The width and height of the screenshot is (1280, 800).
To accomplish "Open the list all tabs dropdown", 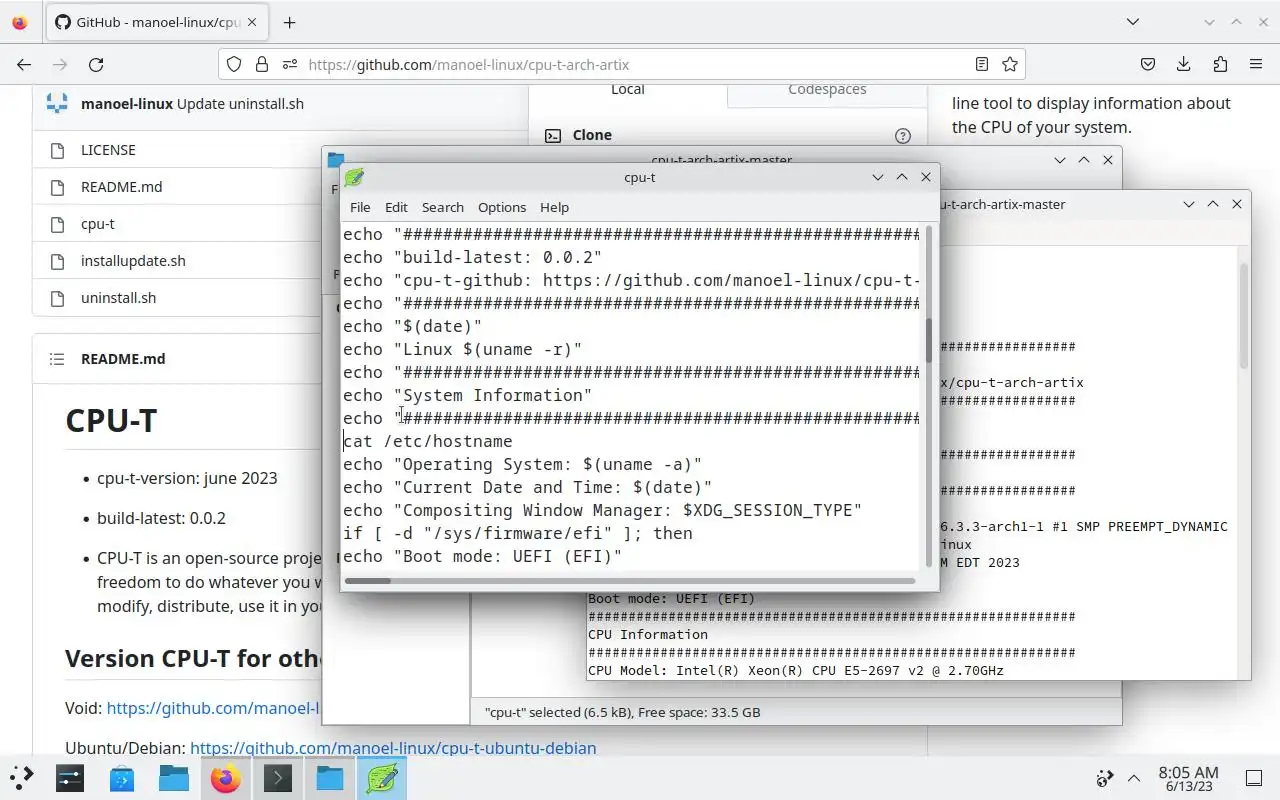I will click(1132, 22).
